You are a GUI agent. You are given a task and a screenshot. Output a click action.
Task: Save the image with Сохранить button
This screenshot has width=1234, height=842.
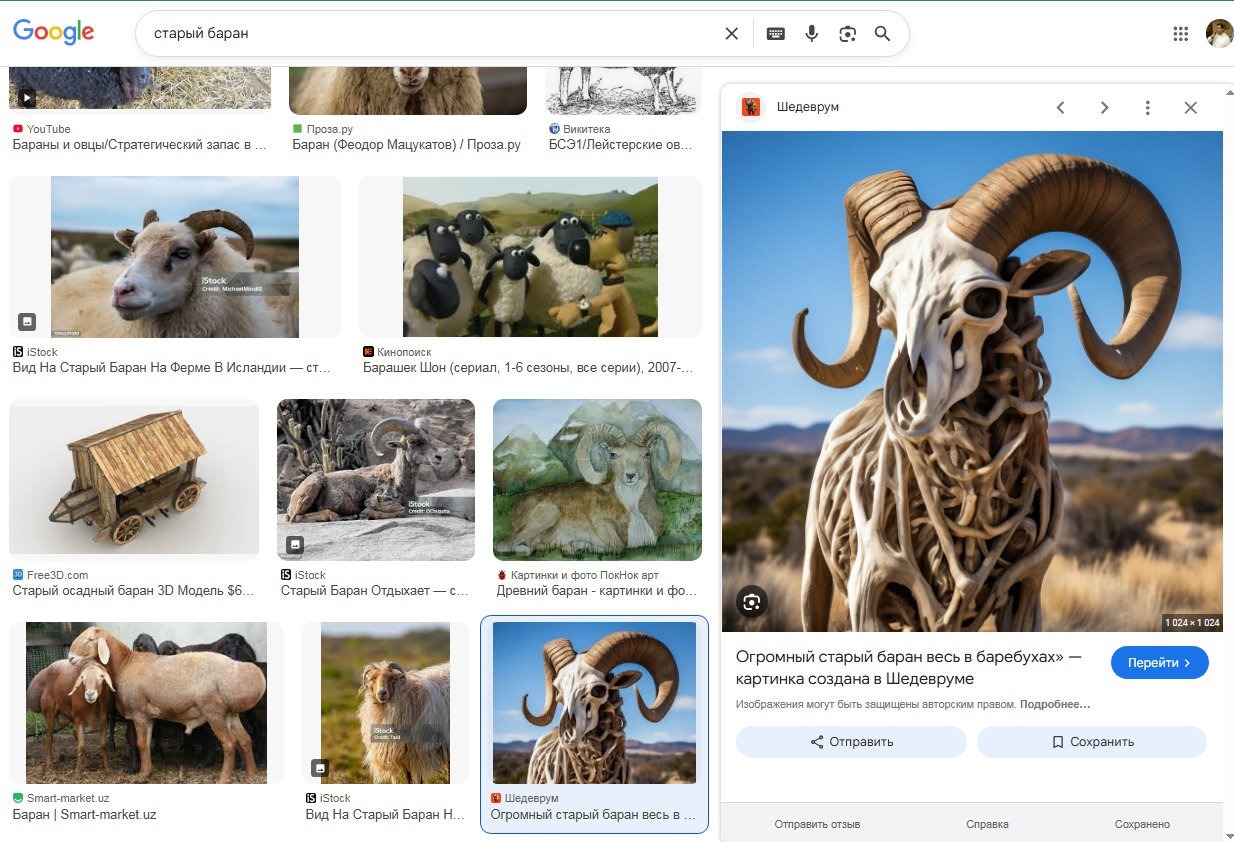1091,742
